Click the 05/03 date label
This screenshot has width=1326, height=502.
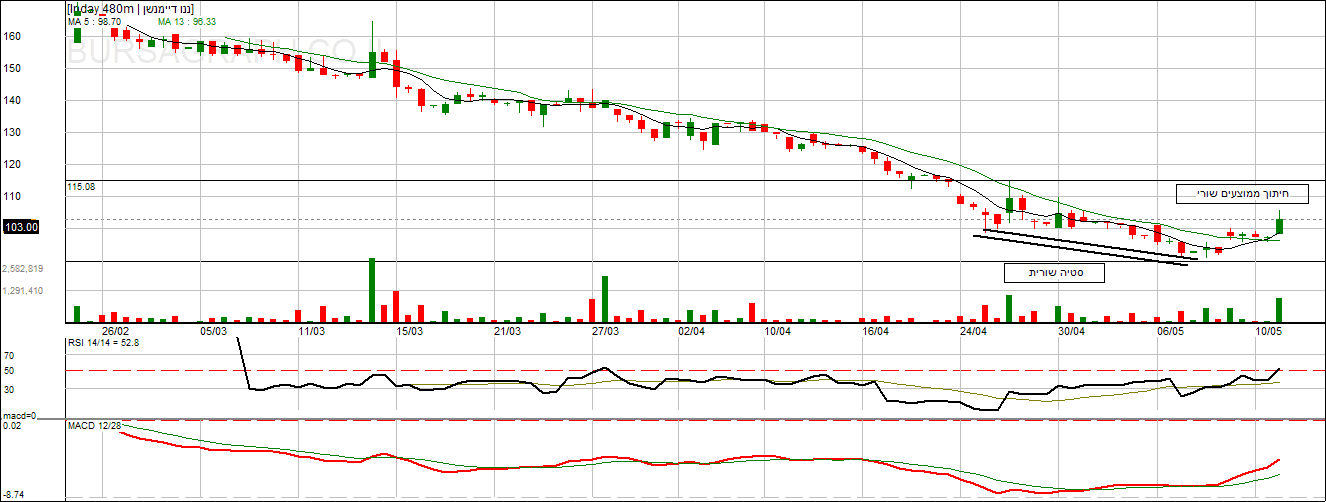tap(213, 330)
